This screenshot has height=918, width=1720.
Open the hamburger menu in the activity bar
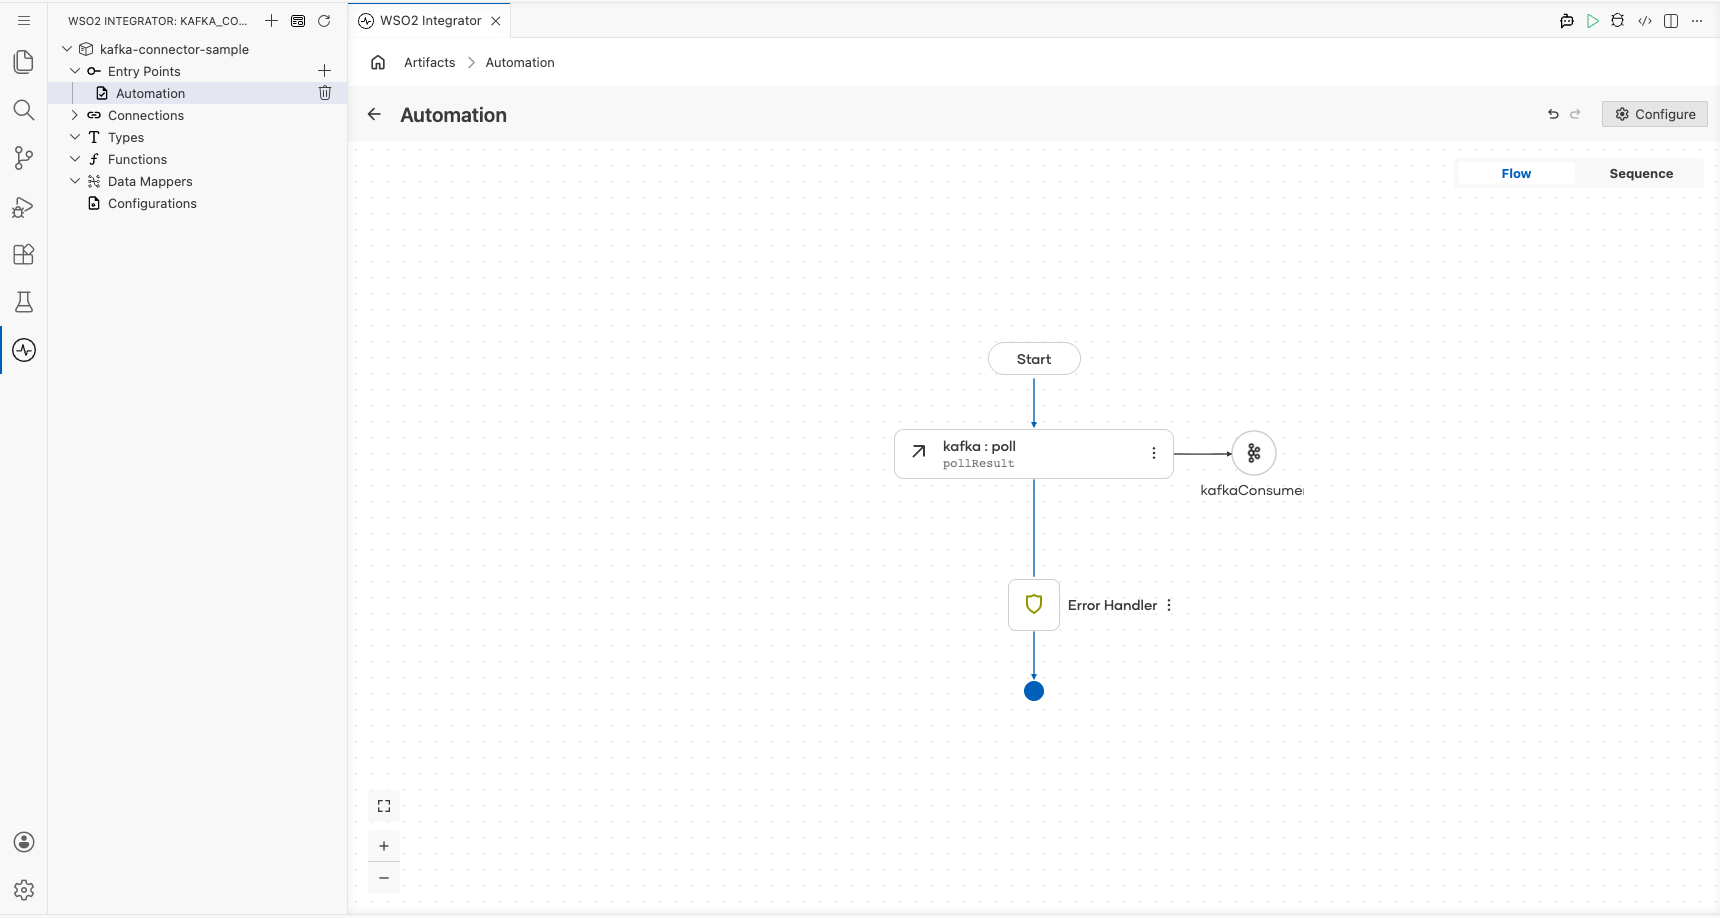click(24, 20)
